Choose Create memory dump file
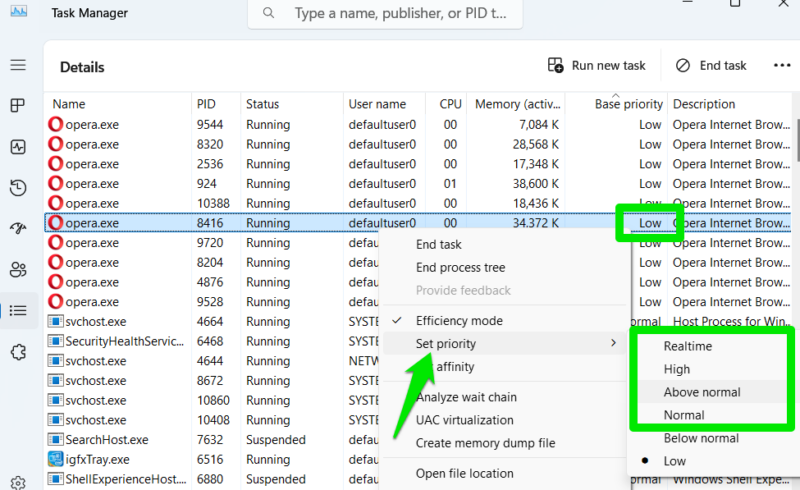 485,443
